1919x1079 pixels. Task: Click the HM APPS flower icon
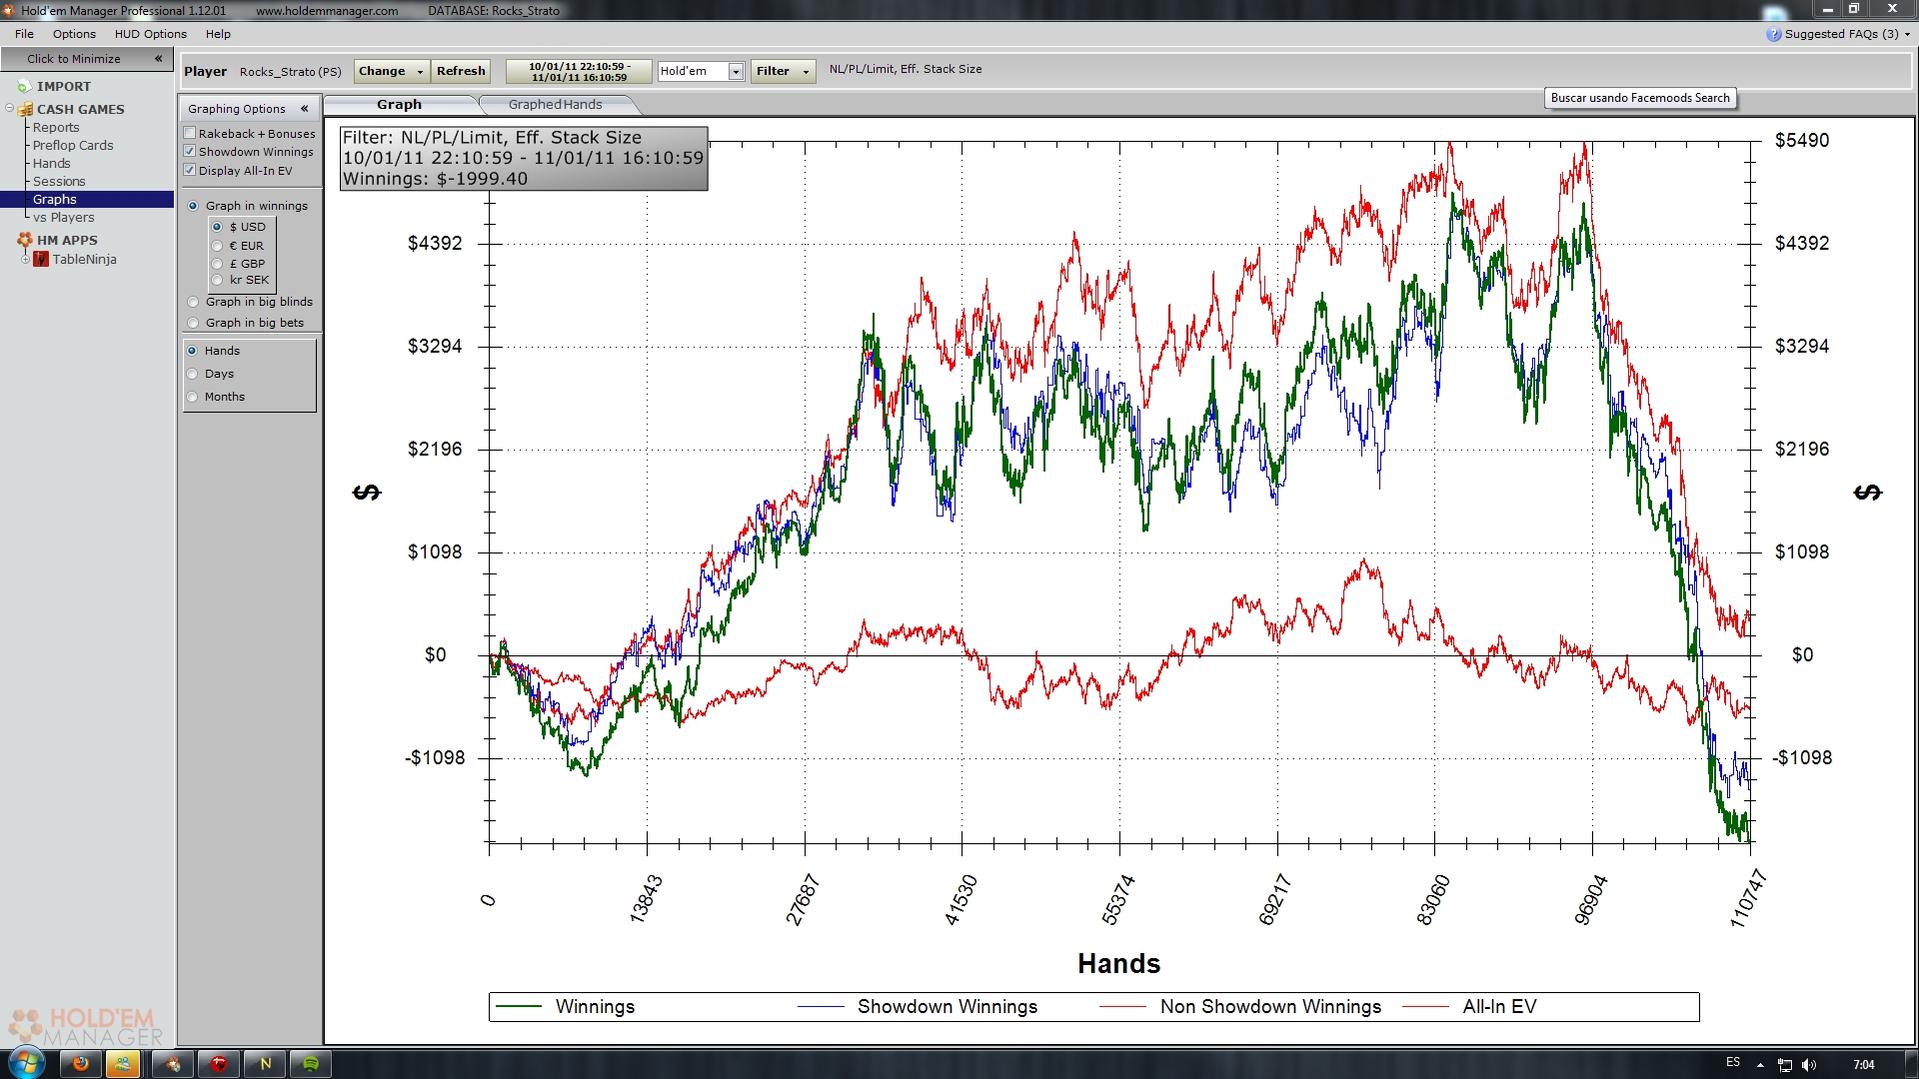24,240
